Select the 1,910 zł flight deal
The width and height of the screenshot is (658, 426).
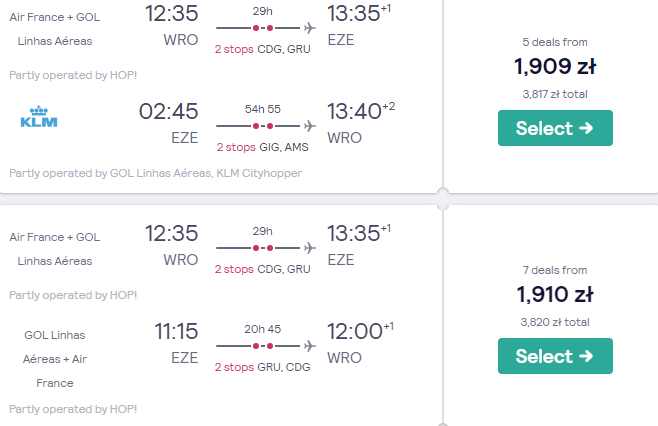click(555, 356)
